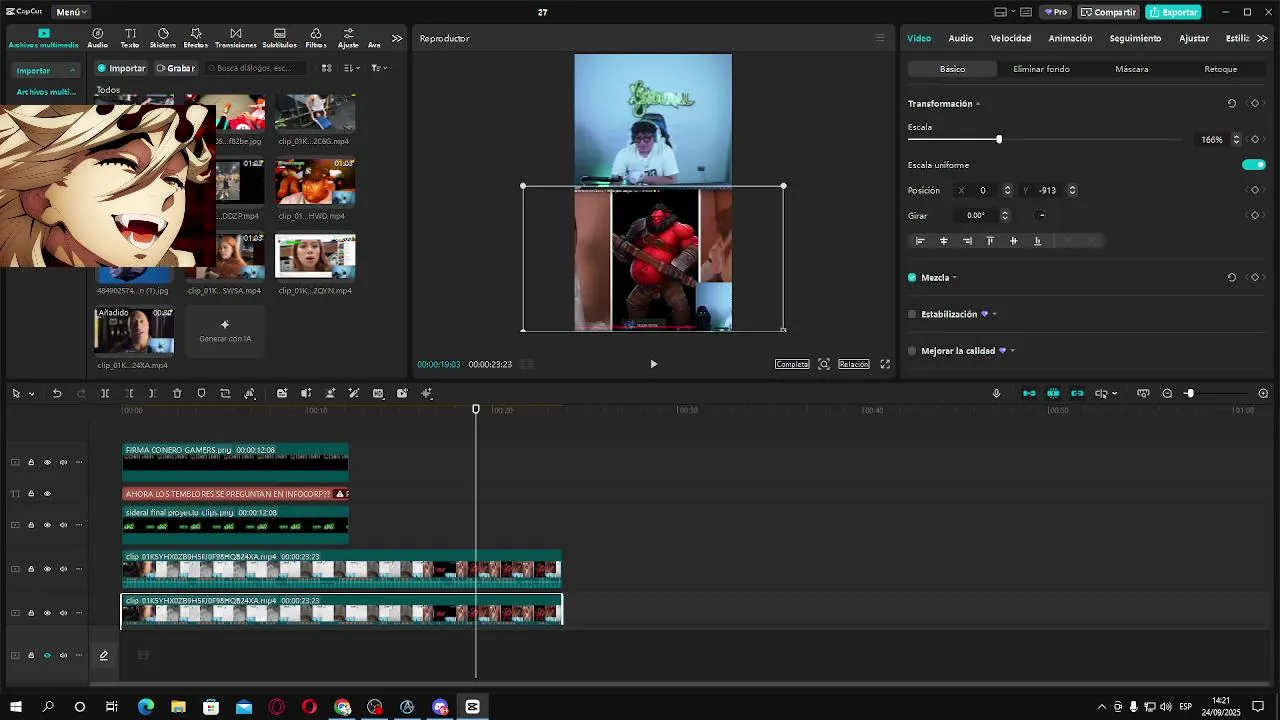Switch to Velocidad properties tab

pos(1011,38)
